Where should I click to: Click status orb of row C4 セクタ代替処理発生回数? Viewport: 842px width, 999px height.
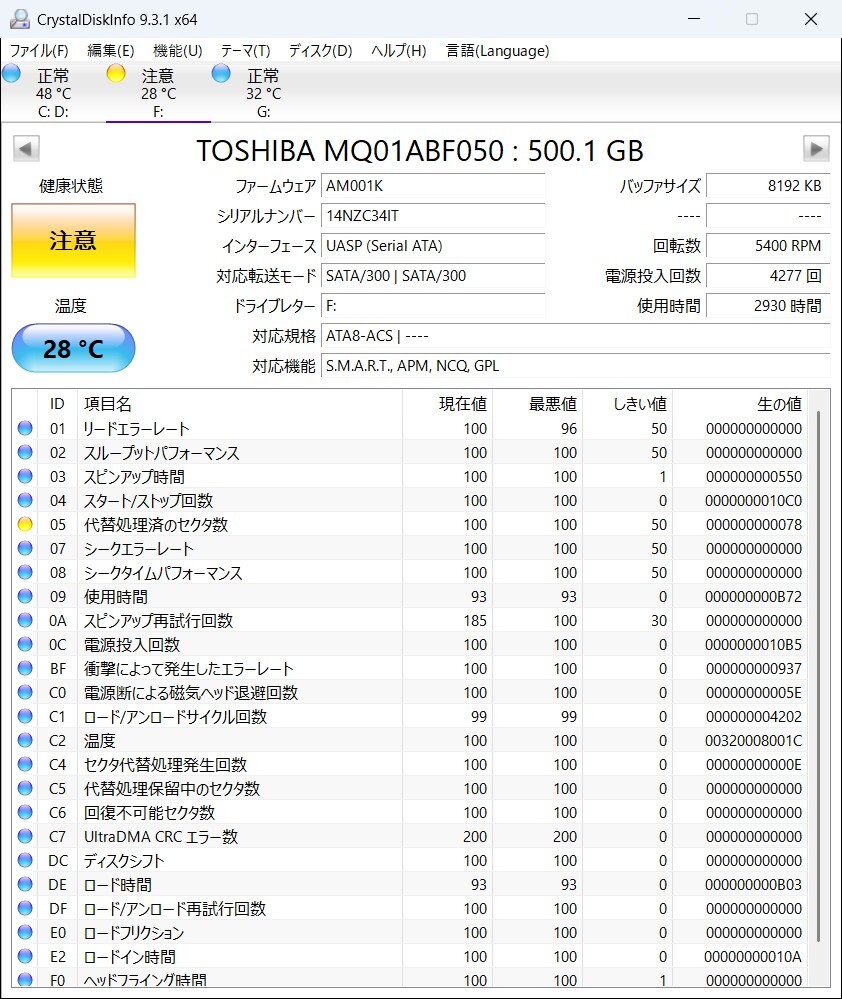(25, 764)
